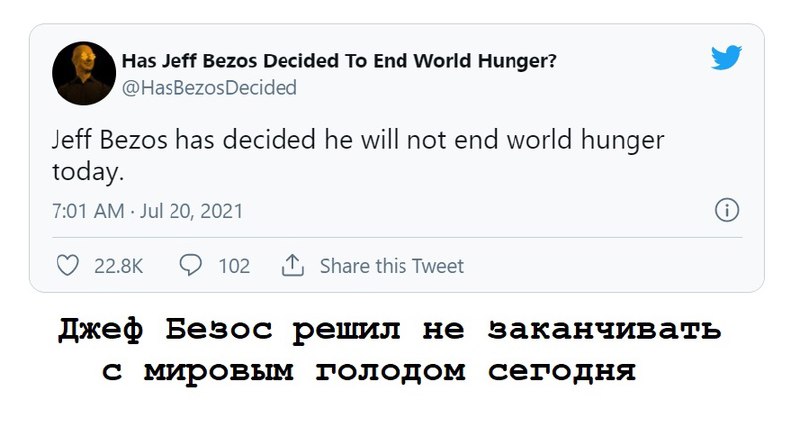
Task: Click the @HasBezosDecided handle
Action: coord(209,88)
